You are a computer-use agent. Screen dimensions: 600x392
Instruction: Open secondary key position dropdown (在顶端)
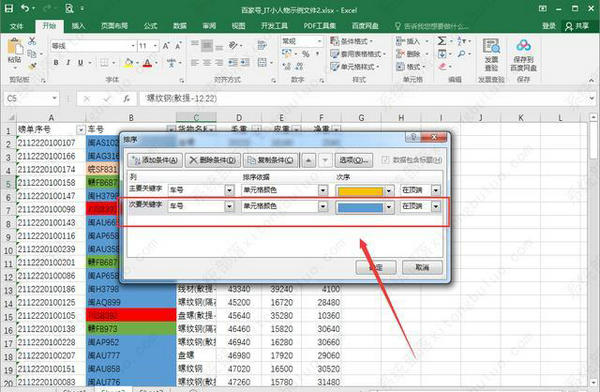(x=436, y=206)
